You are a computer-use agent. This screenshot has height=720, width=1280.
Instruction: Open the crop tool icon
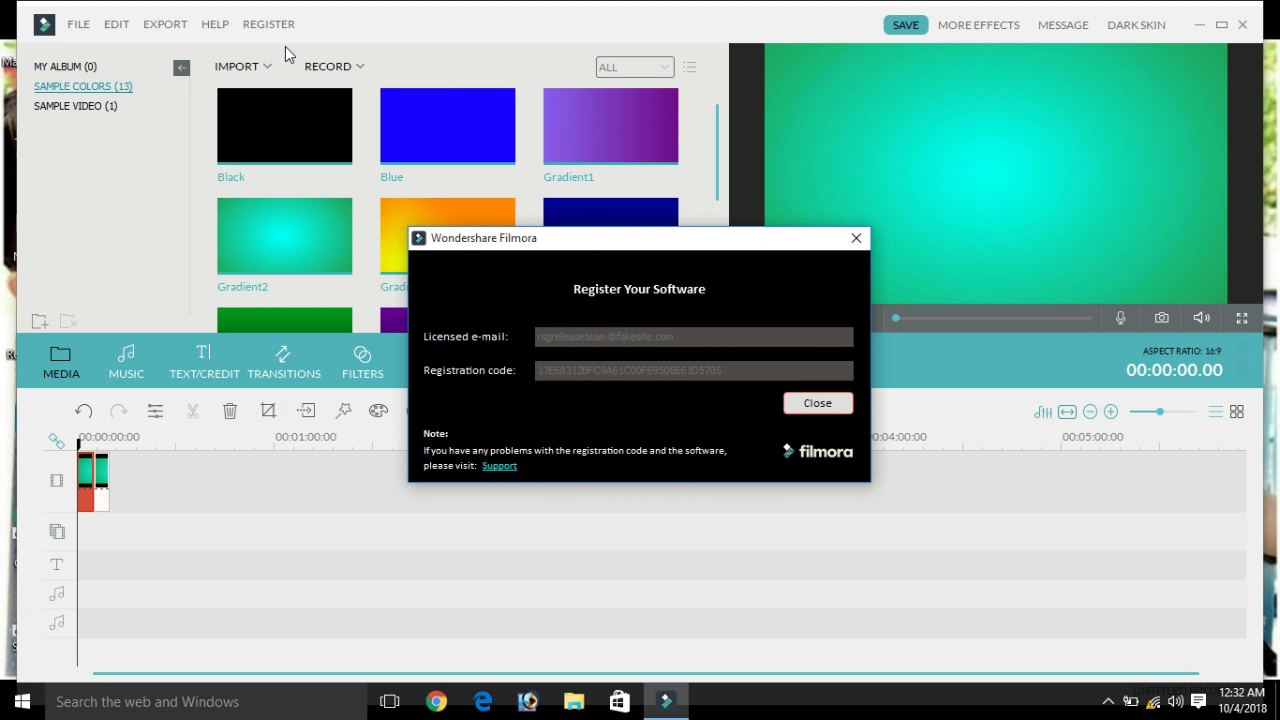[268, 410]
